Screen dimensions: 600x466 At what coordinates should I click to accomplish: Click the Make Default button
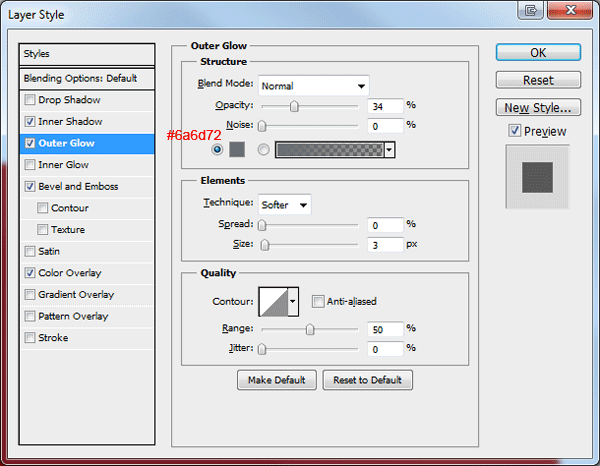[277, 380]
